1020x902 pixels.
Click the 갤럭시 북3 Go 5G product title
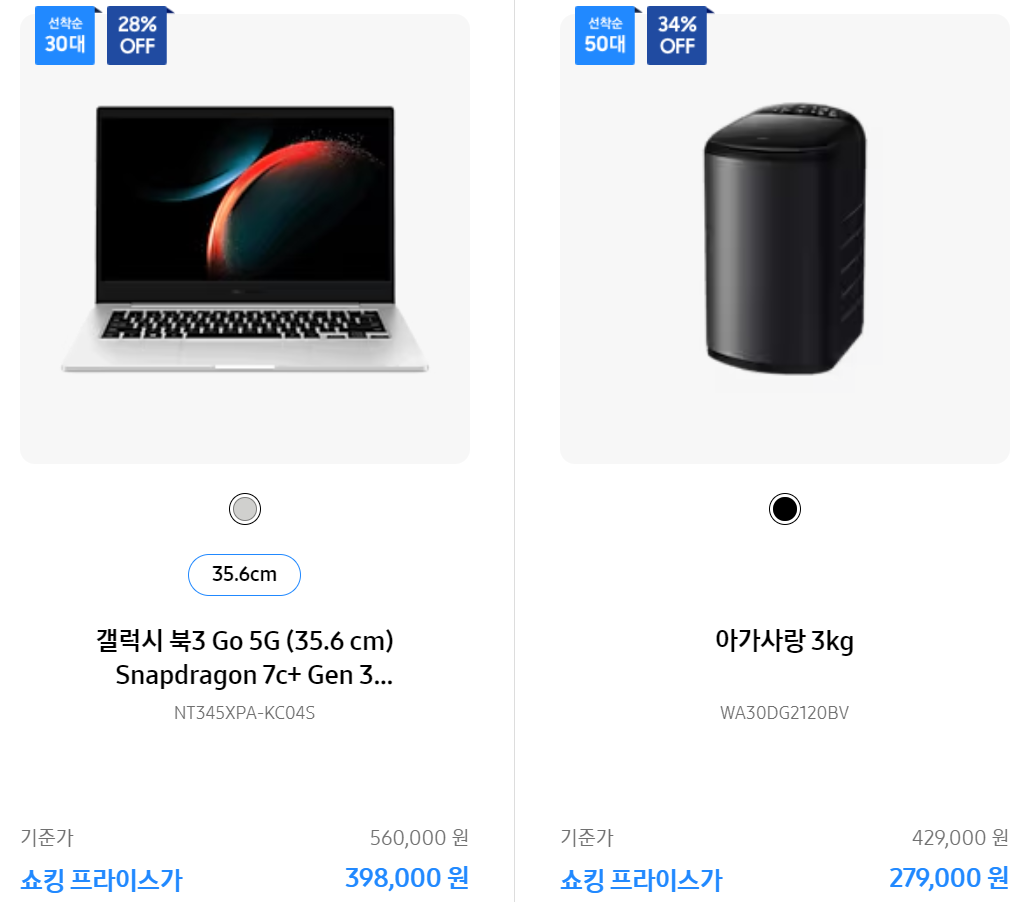[x=244, y=641]
